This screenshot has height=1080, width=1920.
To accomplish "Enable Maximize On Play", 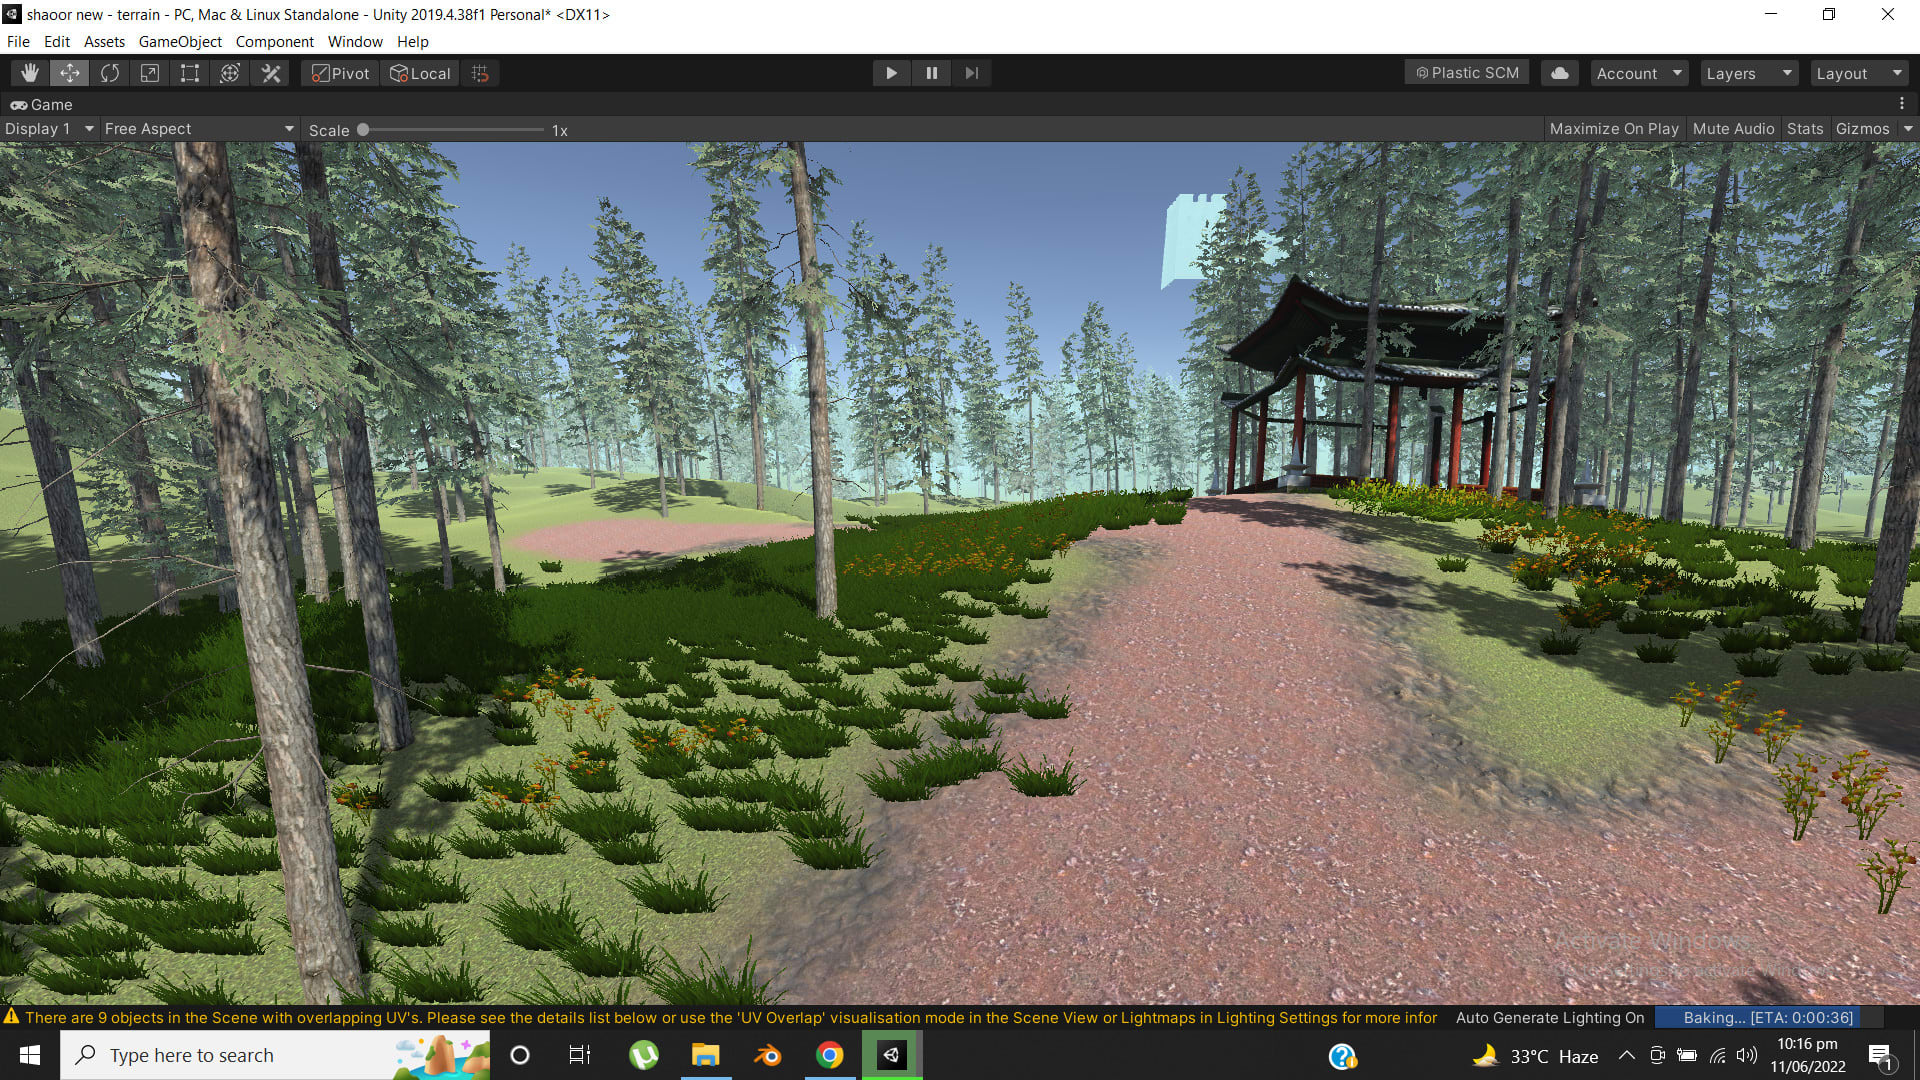I will [x=1613, y=128].
